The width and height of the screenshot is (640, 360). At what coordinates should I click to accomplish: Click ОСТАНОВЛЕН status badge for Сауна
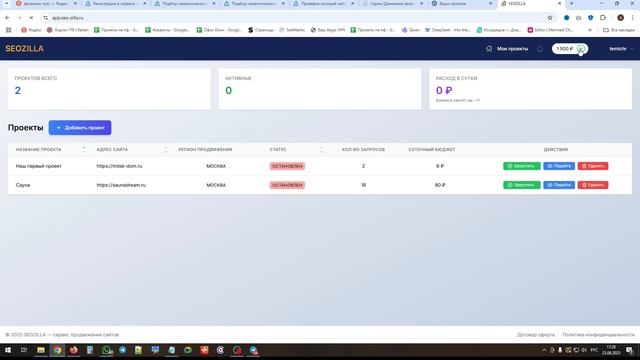[287, 185]
